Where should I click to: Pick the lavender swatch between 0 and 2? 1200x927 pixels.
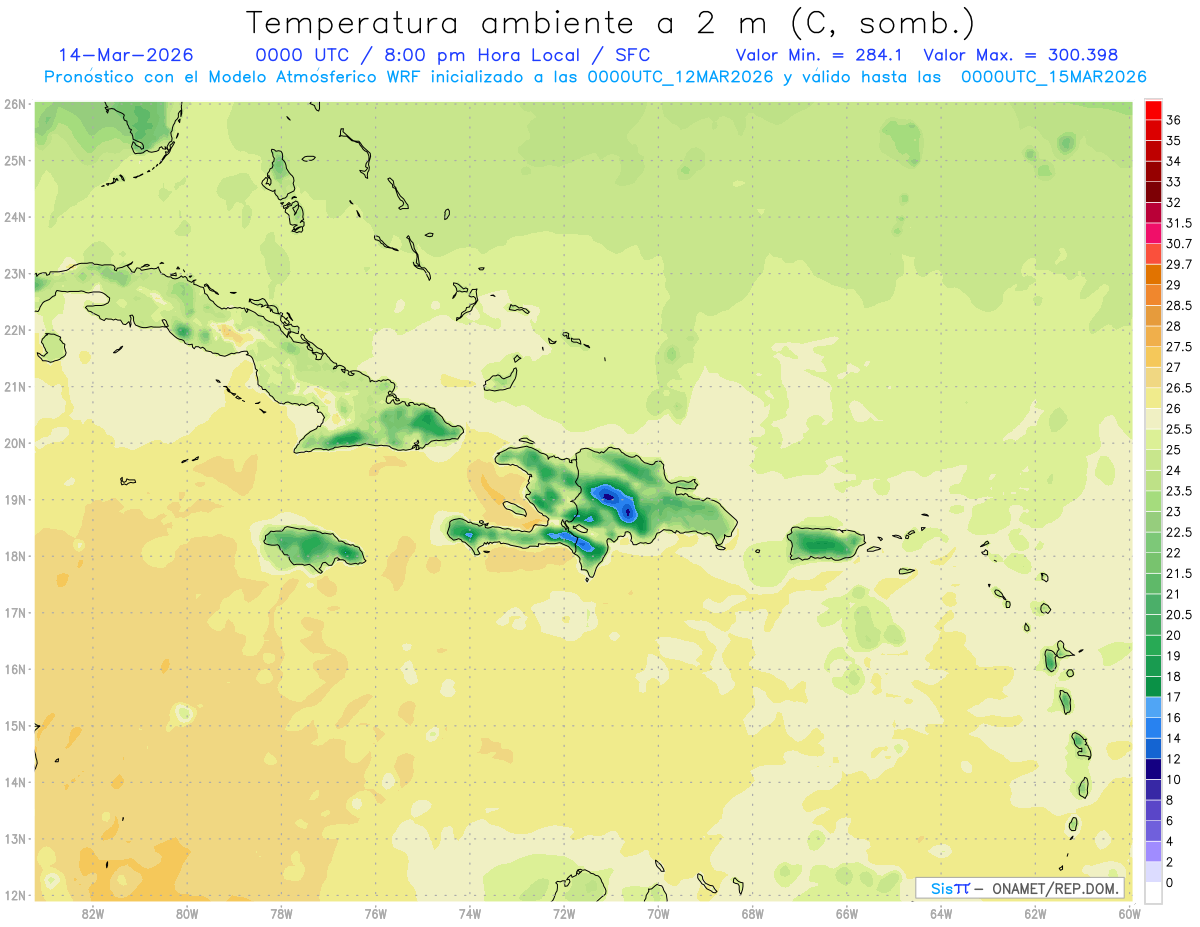pyautogui.click(x=1153, y=872)
